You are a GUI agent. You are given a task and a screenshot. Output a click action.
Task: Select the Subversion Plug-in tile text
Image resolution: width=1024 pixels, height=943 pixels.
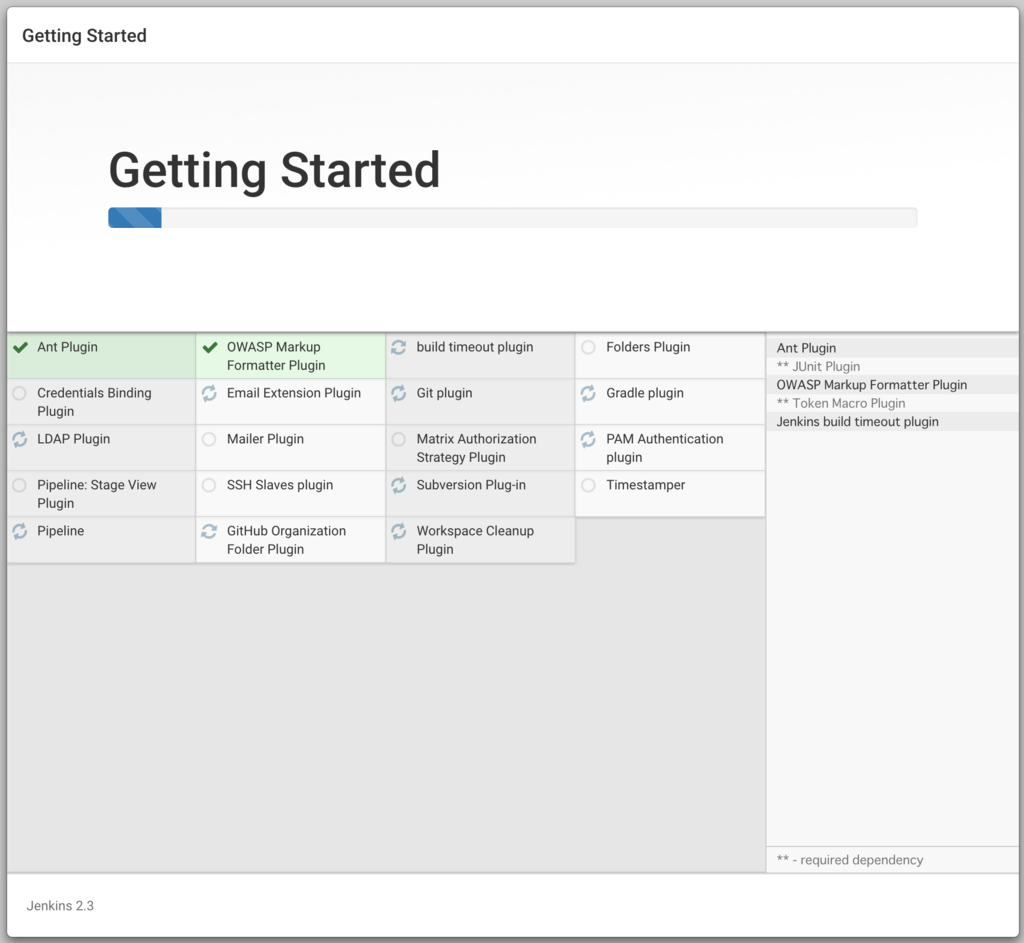point(471,485)
